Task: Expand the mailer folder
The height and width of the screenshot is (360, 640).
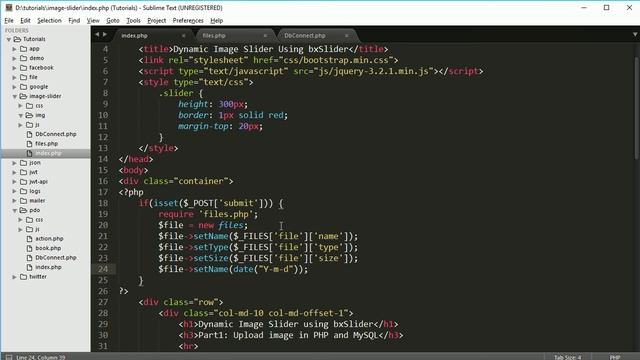Action: (x=15, y=201)
